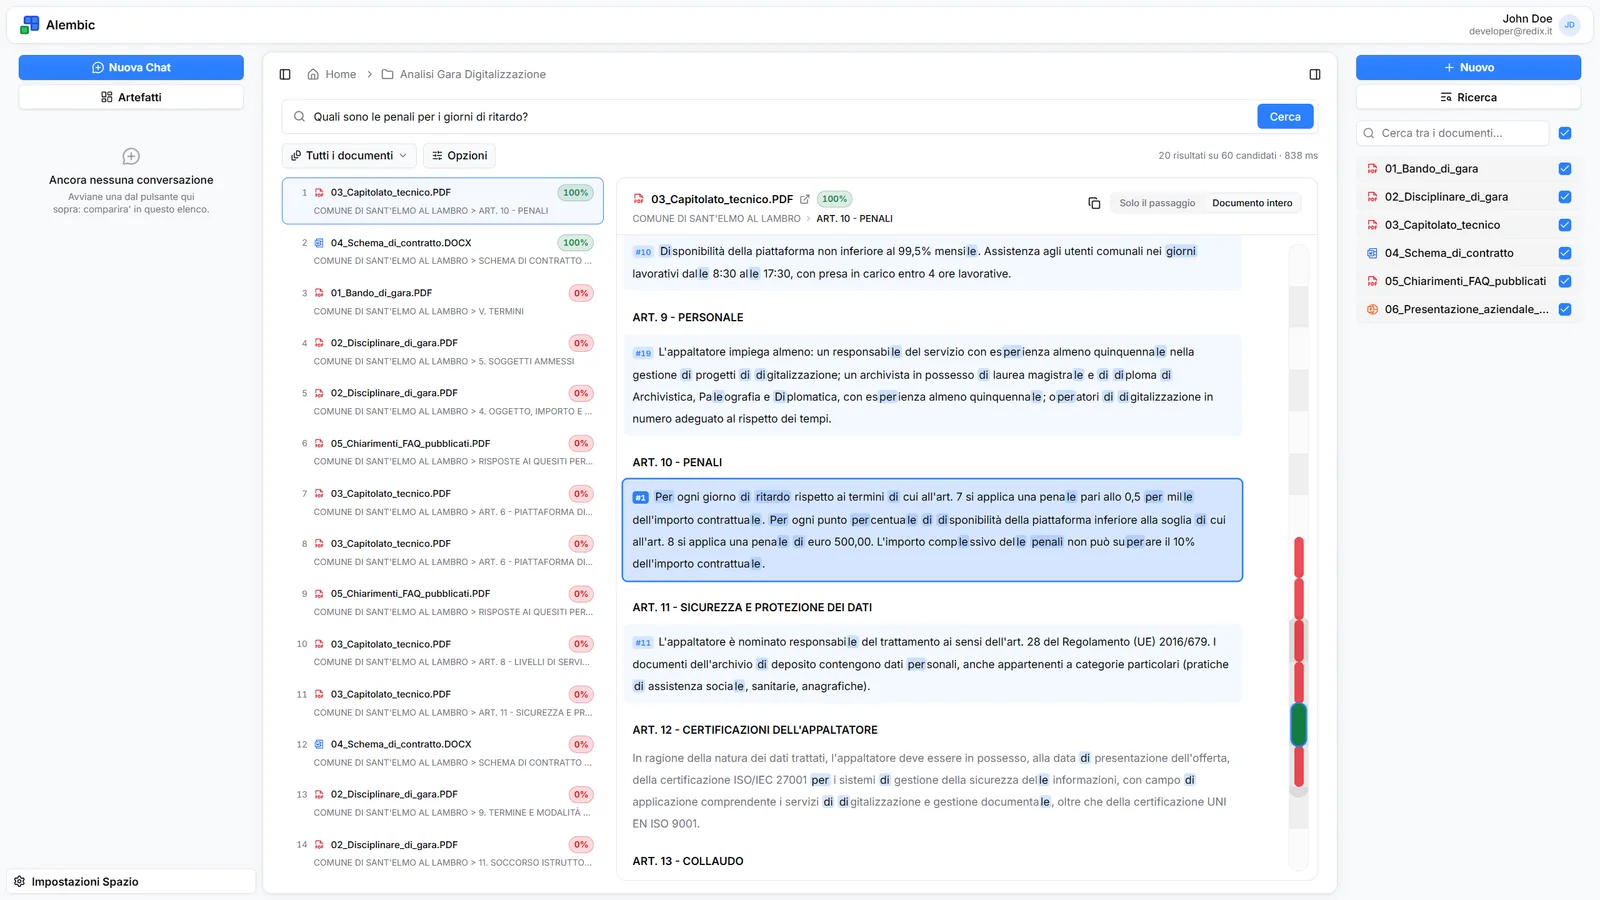Copy the passage with the copy icon
Screen dimensions: 1600x900
pyautogui.click(x=1094, y=203)
